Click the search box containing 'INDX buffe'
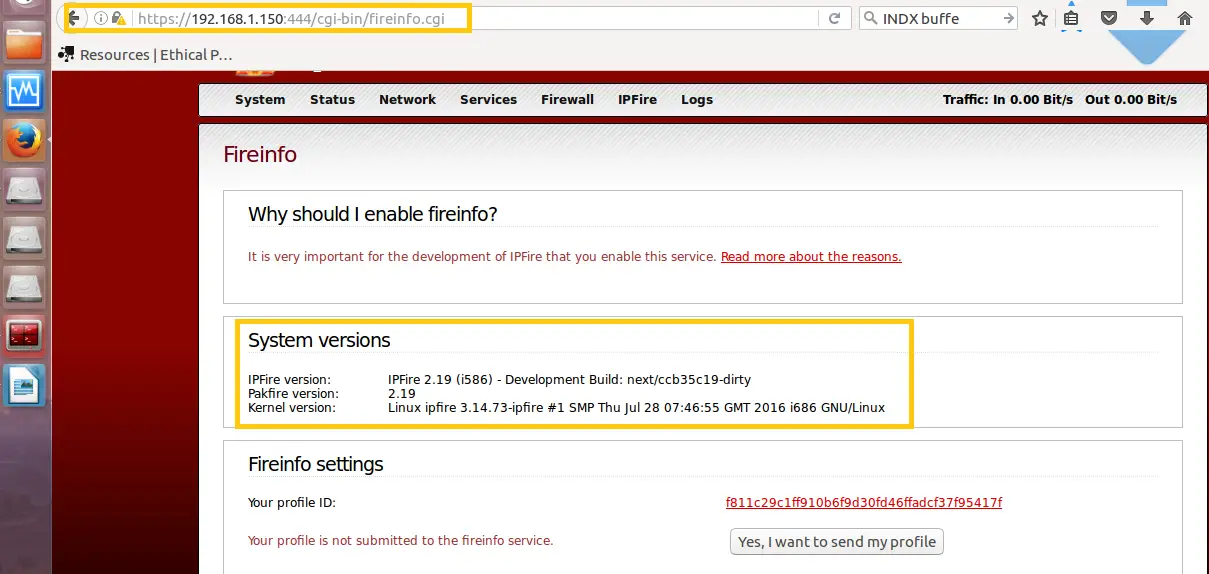Screen dimensions: 1209x574 (x=936, y=18)
